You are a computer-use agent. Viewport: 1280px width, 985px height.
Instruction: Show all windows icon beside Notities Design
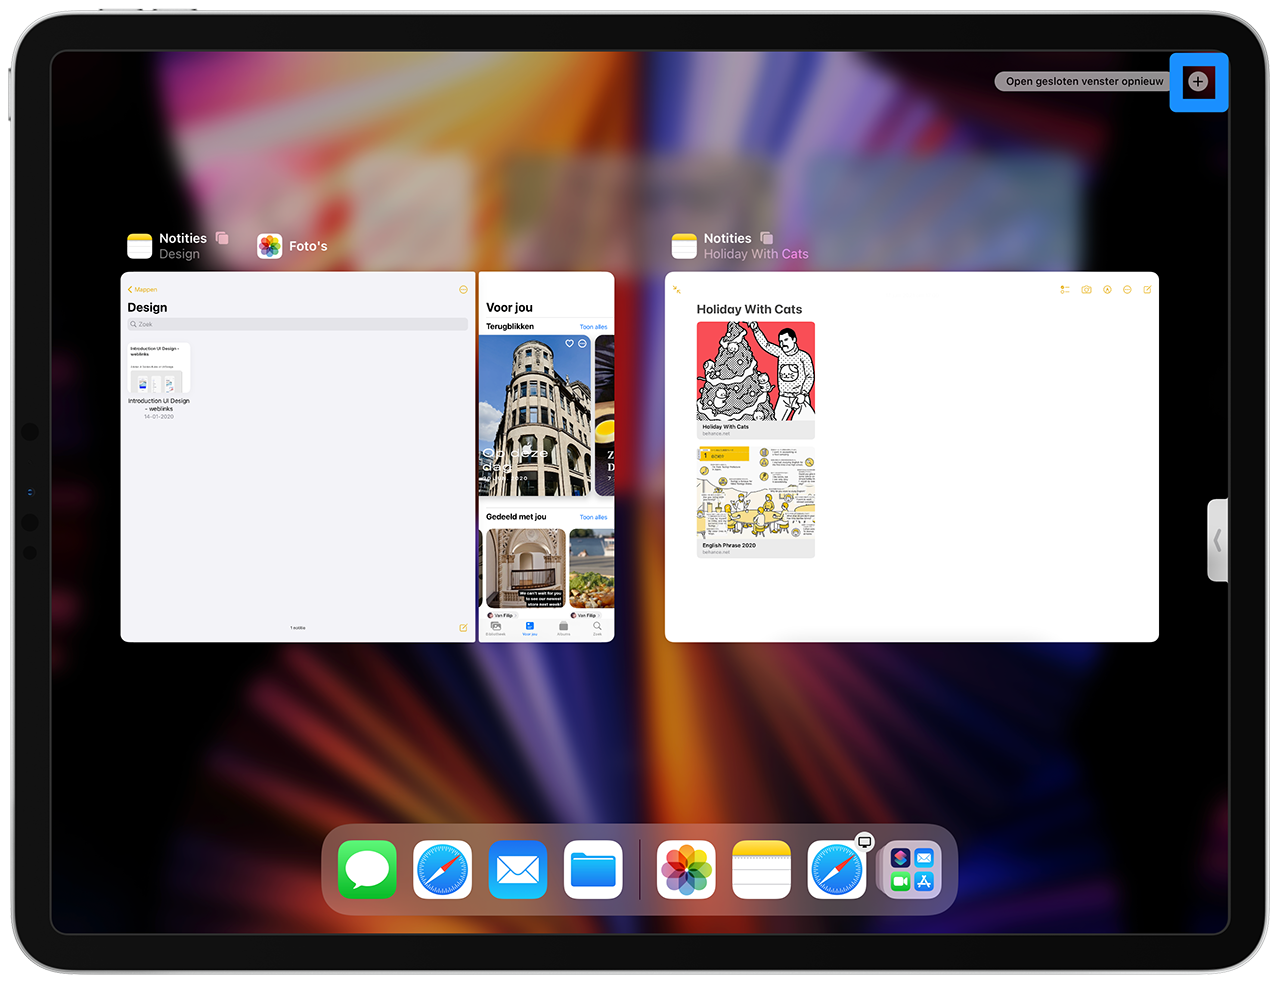pos(222,238)
